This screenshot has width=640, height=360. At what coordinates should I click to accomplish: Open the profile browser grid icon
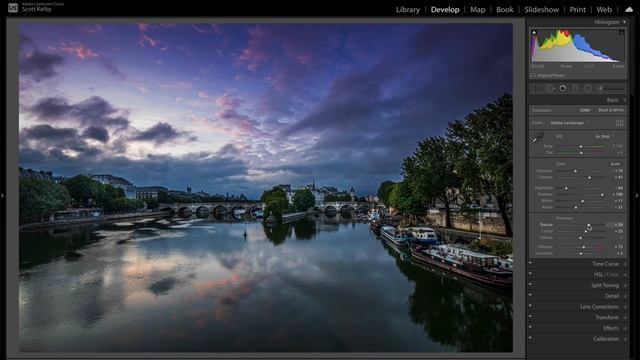(619, 123)
